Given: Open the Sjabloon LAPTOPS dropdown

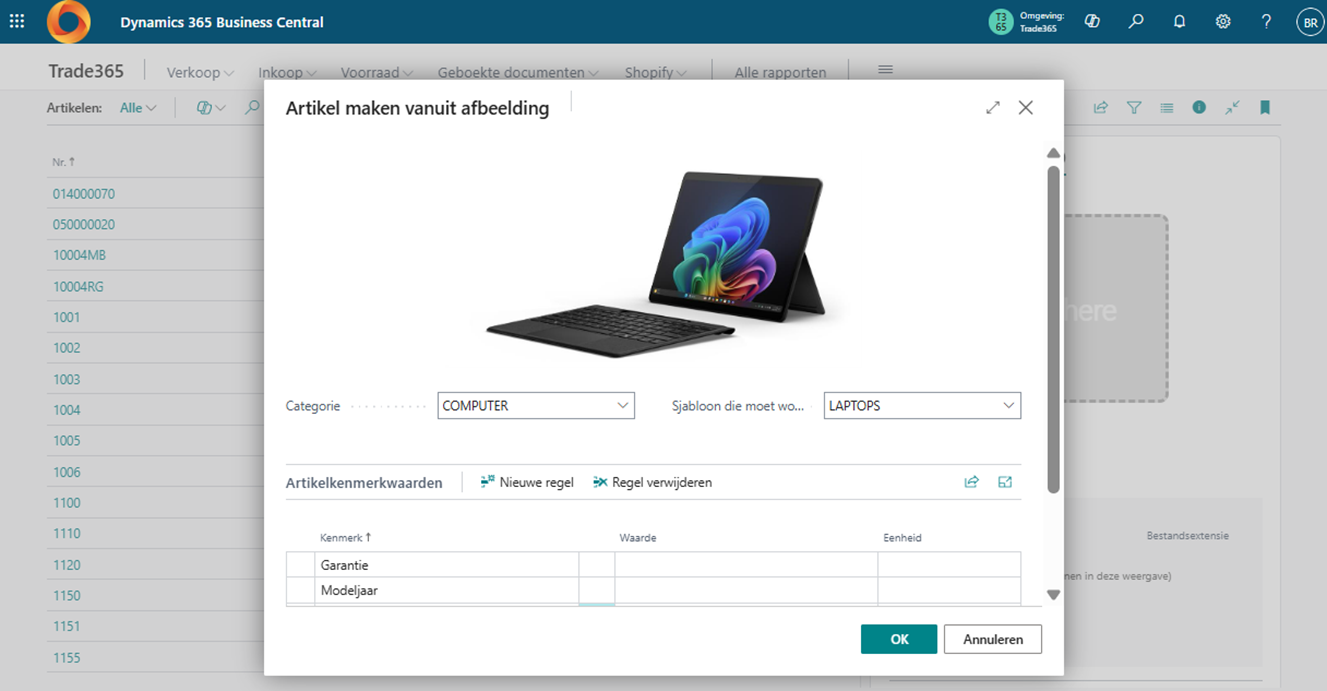Looking at the screenshot, I should [x=922, y=405].
